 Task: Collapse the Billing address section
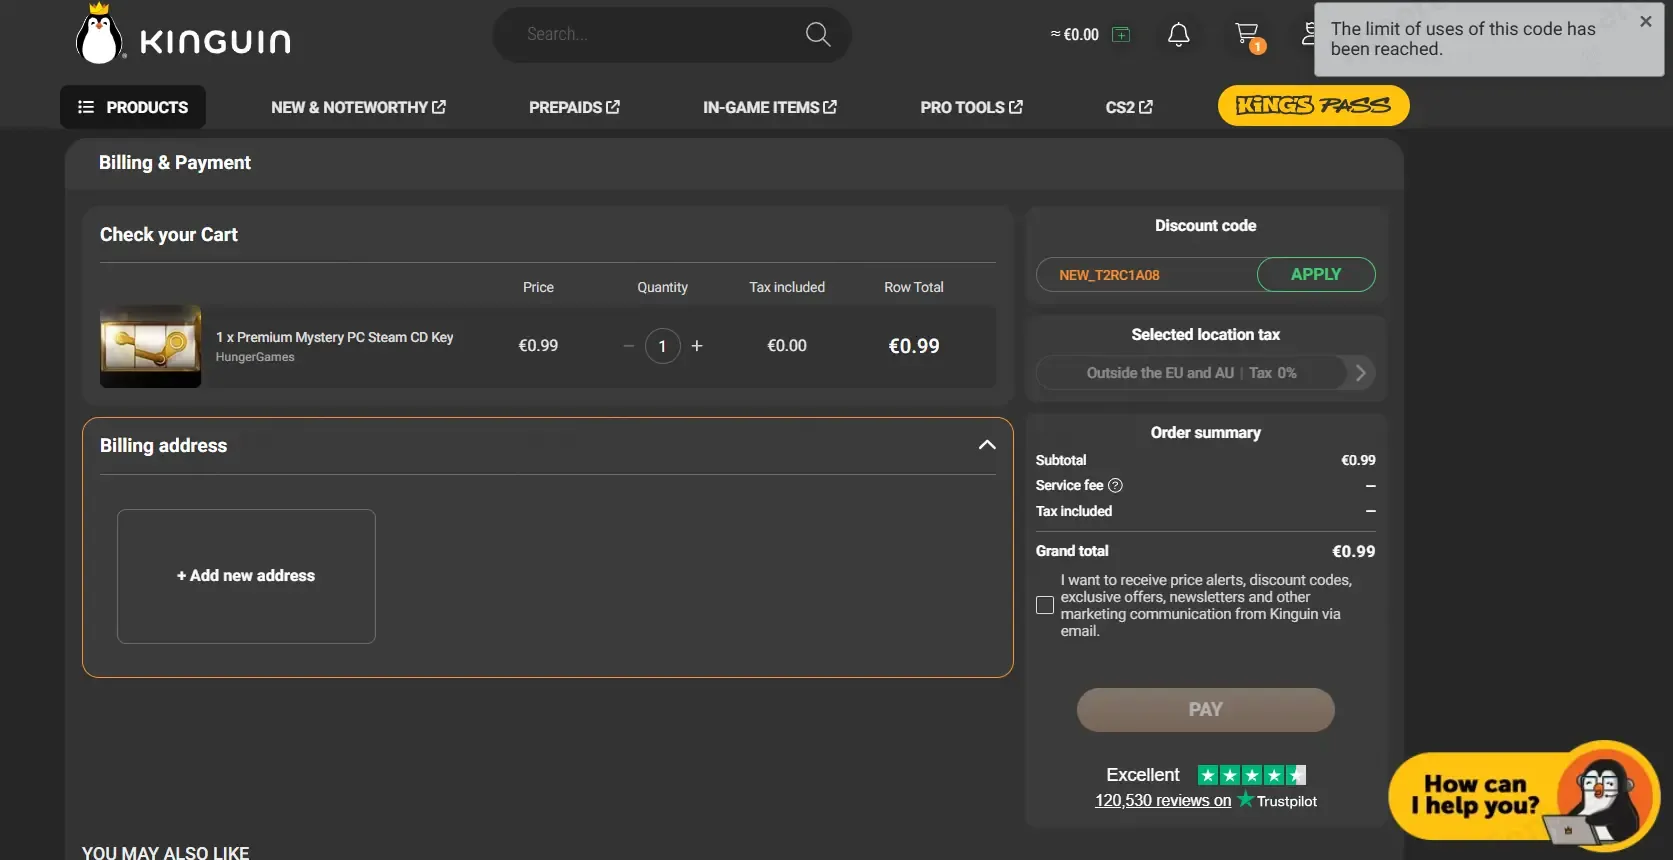987,445
